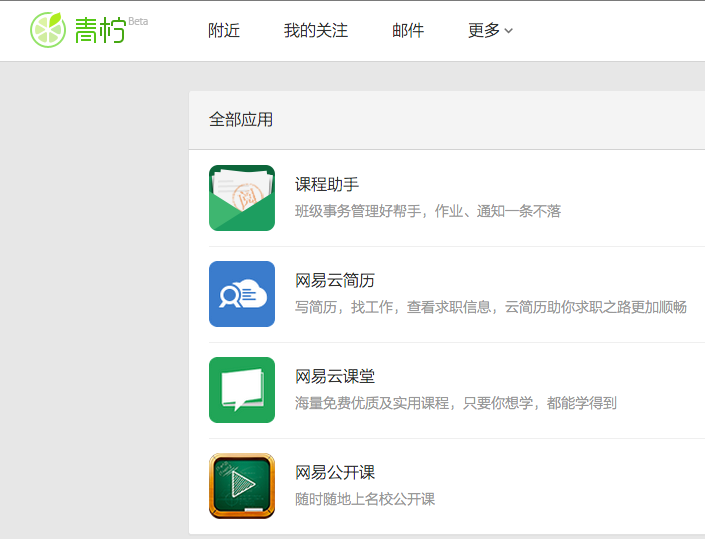This screenshot has width=705, height=539.
Task: Click the Beta label beside the logo
Action: 138,21
